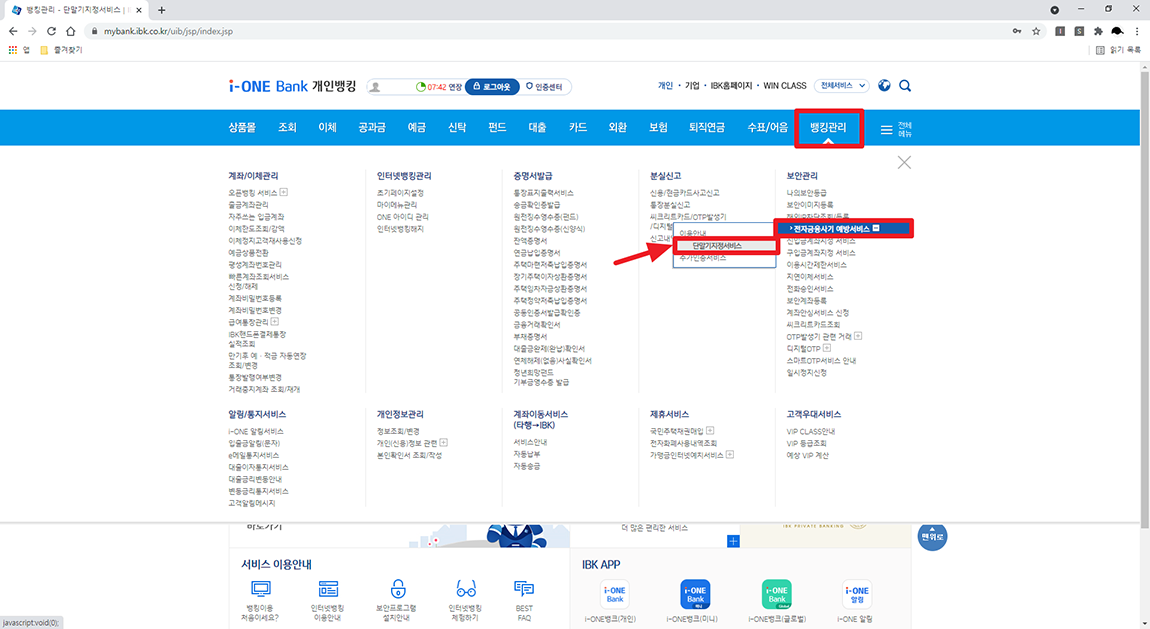Open the i-ONE뱅크(개인) app icon
Image resolution: width=1150 pixels, height=629 pixels.
point(615,595)
